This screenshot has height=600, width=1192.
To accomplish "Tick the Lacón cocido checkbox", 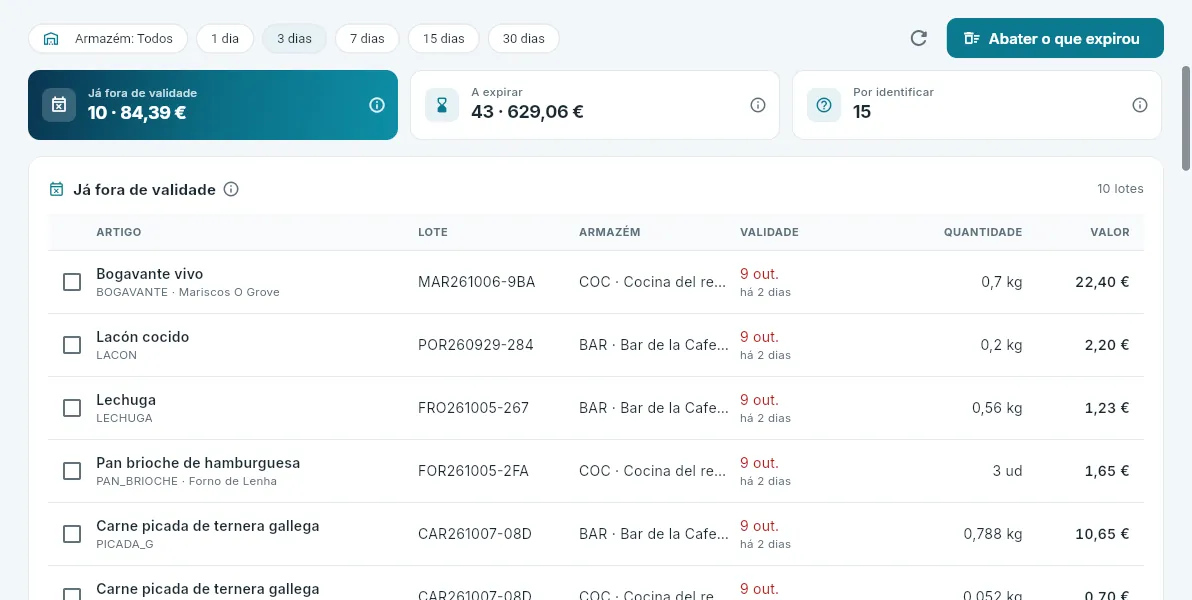I will click(x=71, y=345).
